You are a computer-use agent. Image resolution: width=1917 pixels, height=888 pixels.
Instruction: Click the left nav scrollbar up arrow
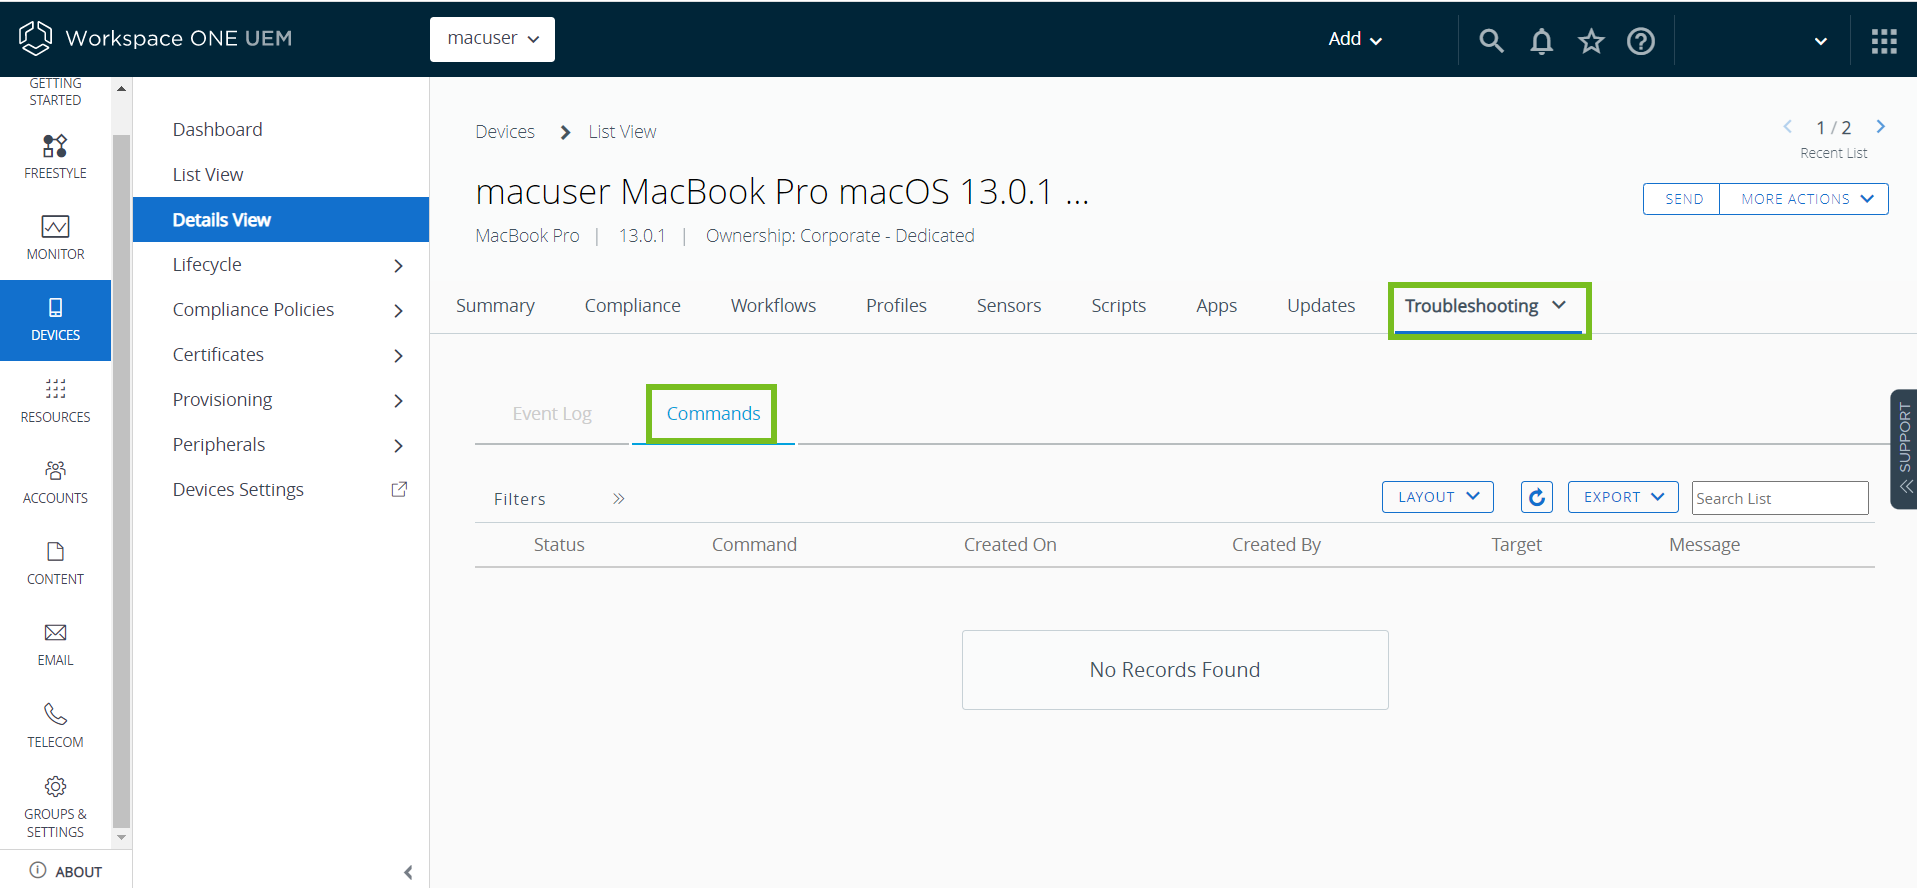click(x=121, y=88)
